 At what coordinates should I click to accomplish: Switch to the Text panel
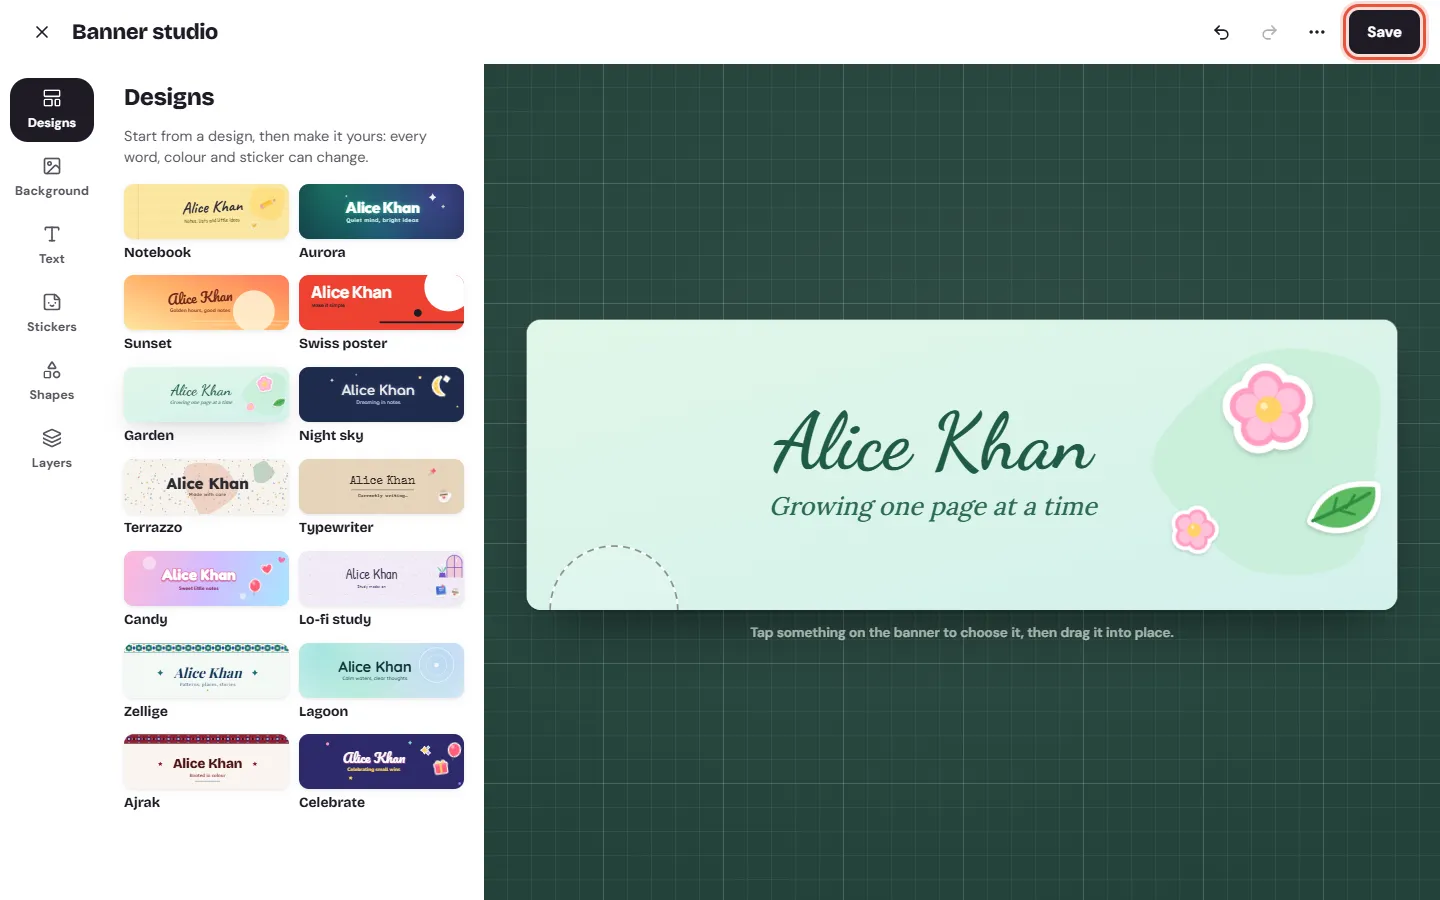pyautogui.click(x=52, y=246)
